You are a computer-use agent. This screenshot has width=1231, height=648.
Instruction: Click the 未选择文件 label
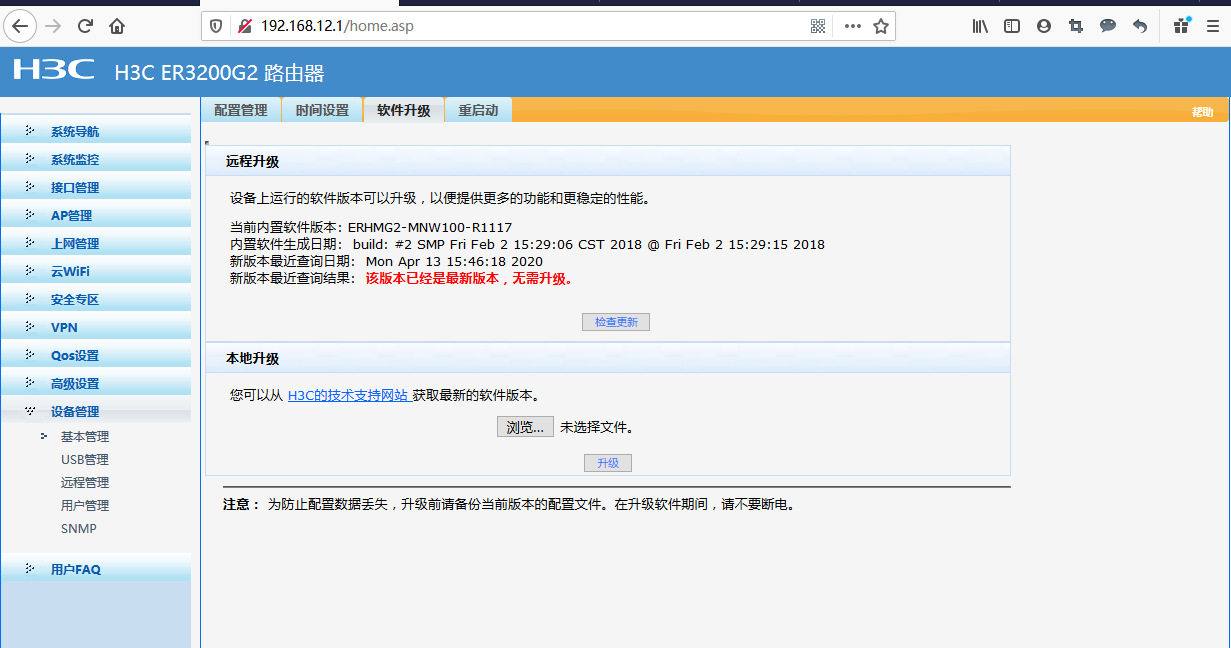(597, 427)
